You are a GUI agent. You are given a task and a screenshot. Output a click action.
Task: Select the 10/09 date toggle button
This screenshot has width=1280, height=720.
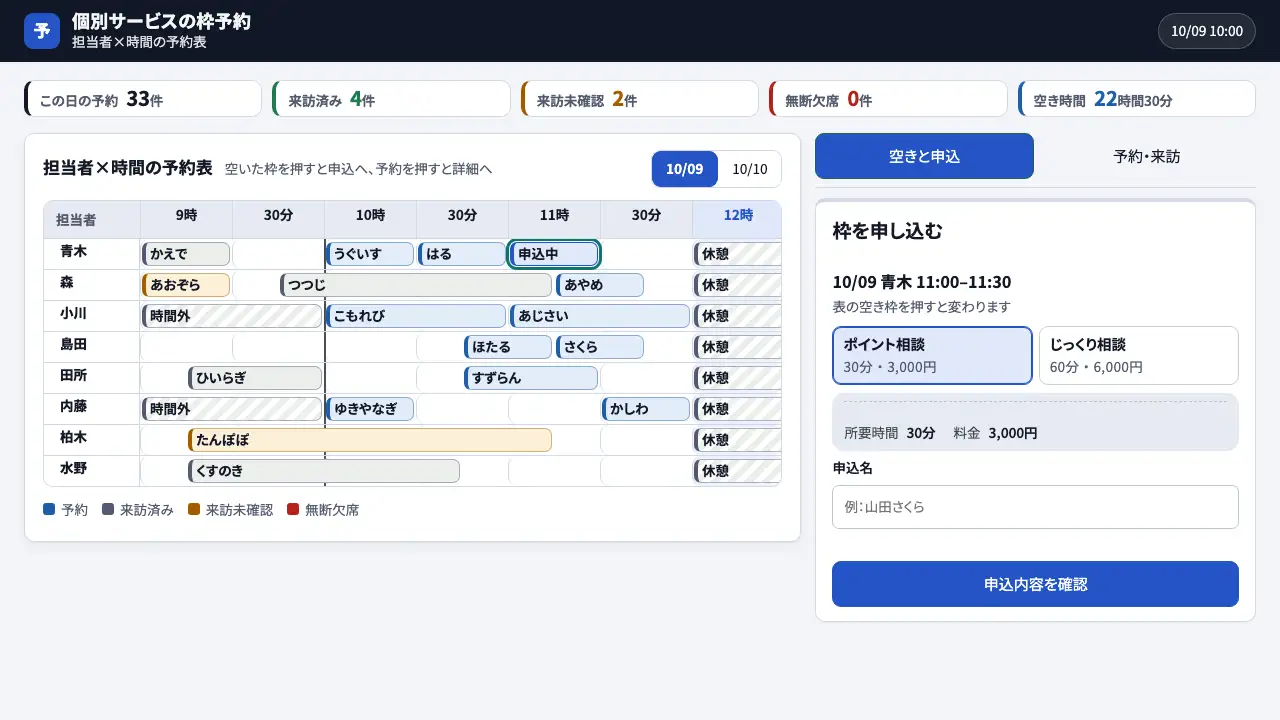coord(685,169)
